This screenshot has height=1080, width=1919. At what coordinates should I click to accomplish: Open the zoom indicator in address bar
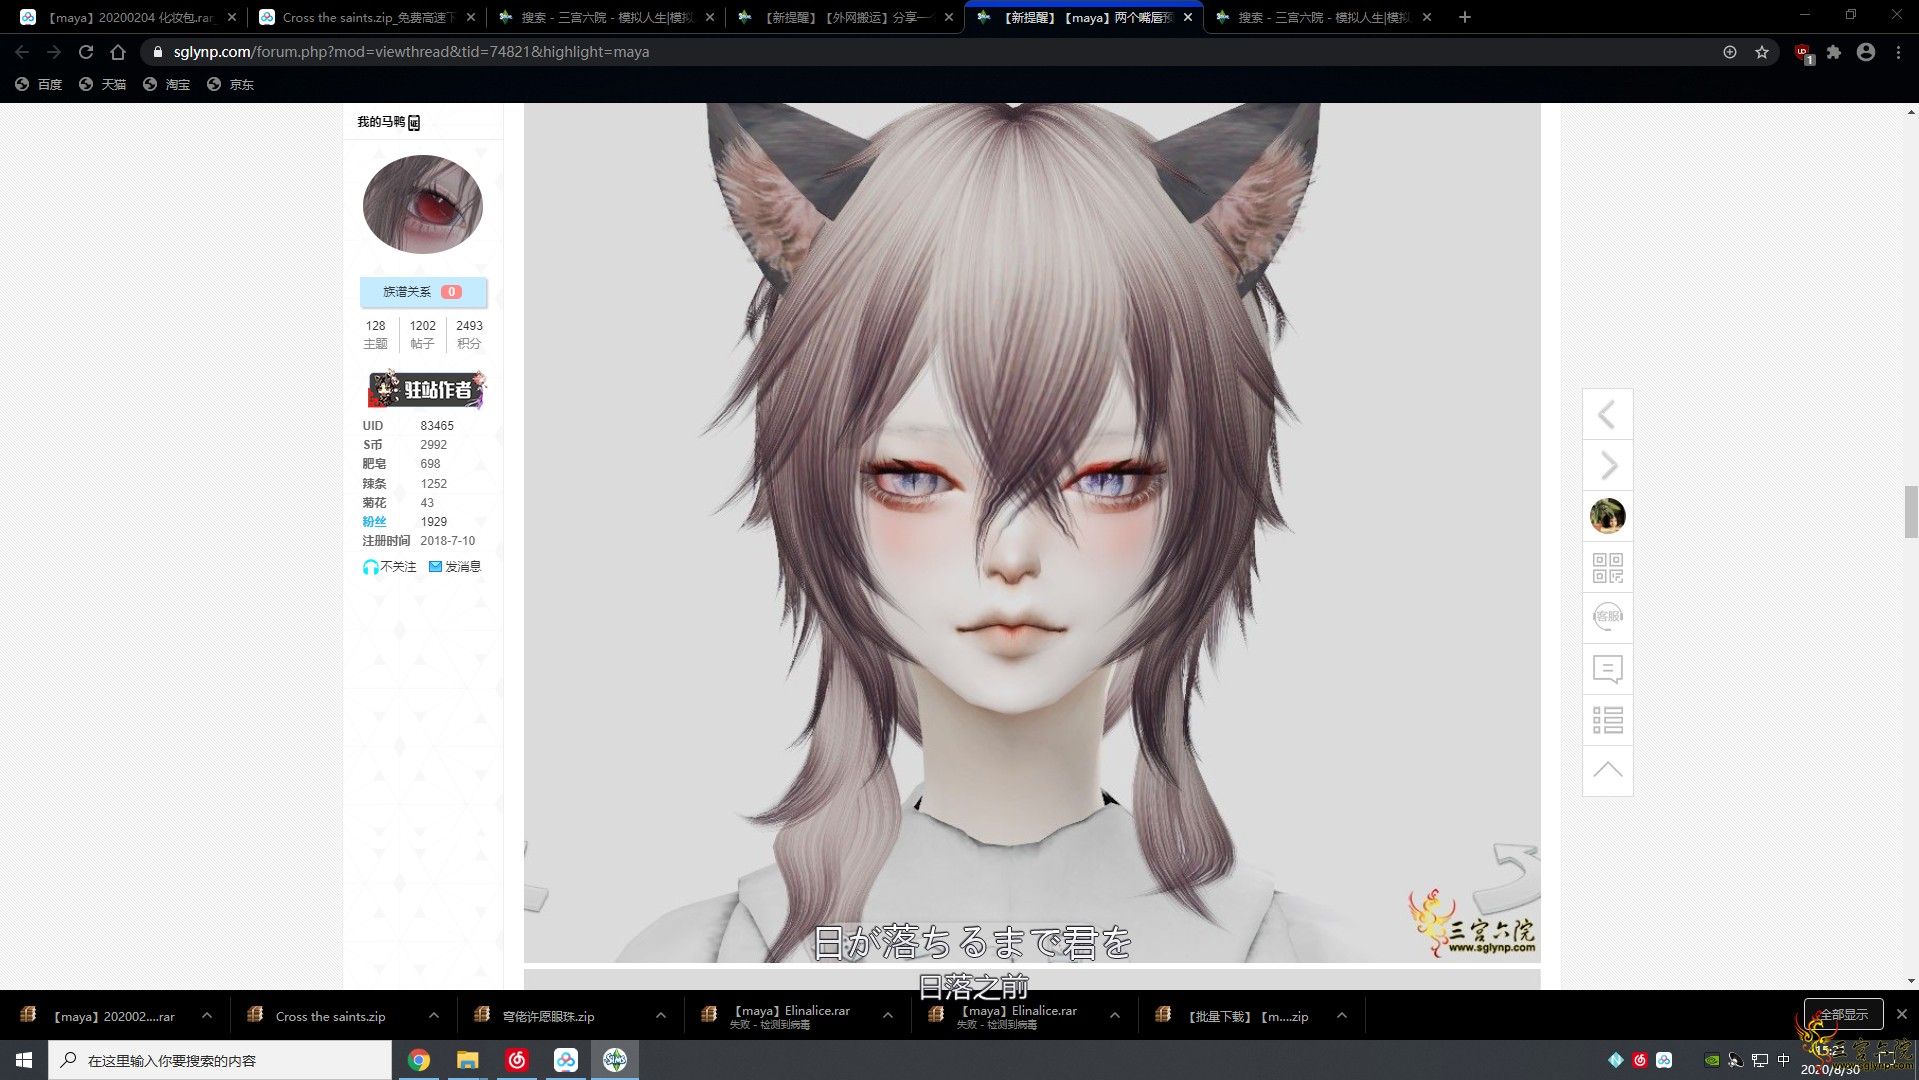coord(1730,52)
